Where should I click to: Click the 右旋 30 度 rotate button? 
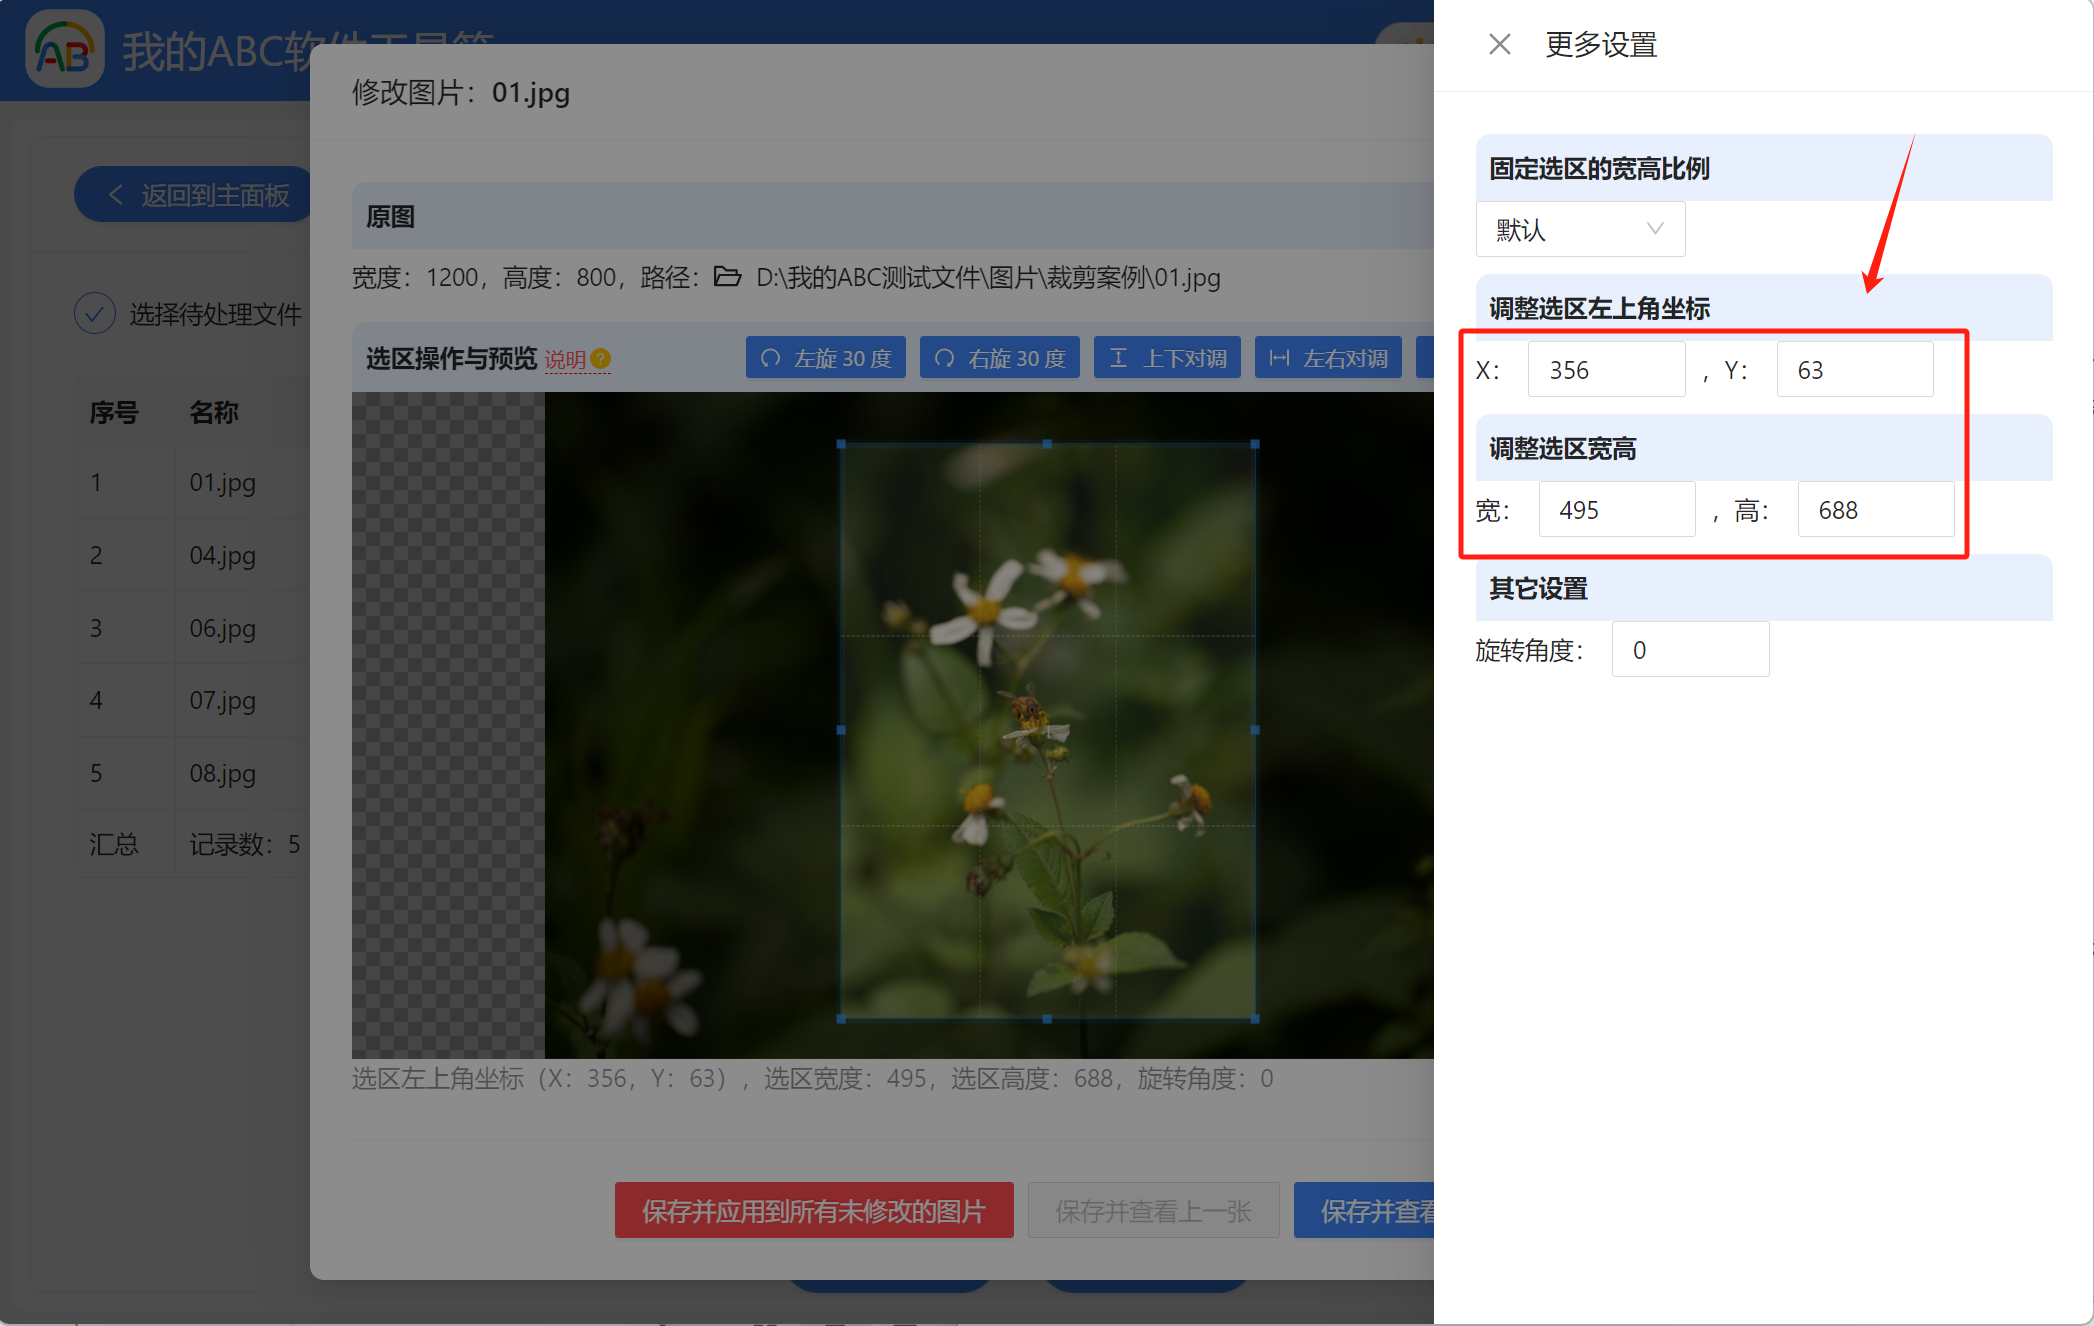[x=1000, y=358]
